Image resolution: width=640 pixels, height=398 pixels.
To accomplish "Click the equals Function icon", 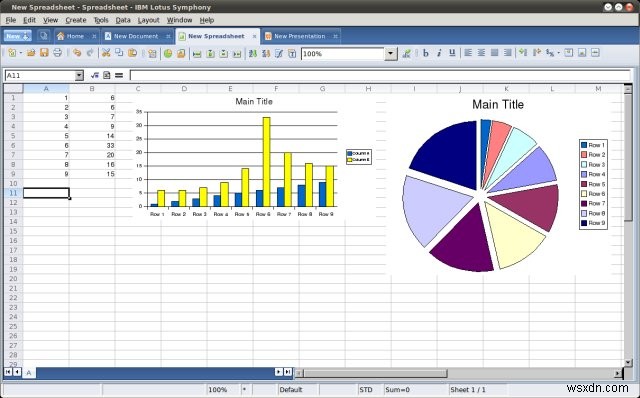I will 119,75.
